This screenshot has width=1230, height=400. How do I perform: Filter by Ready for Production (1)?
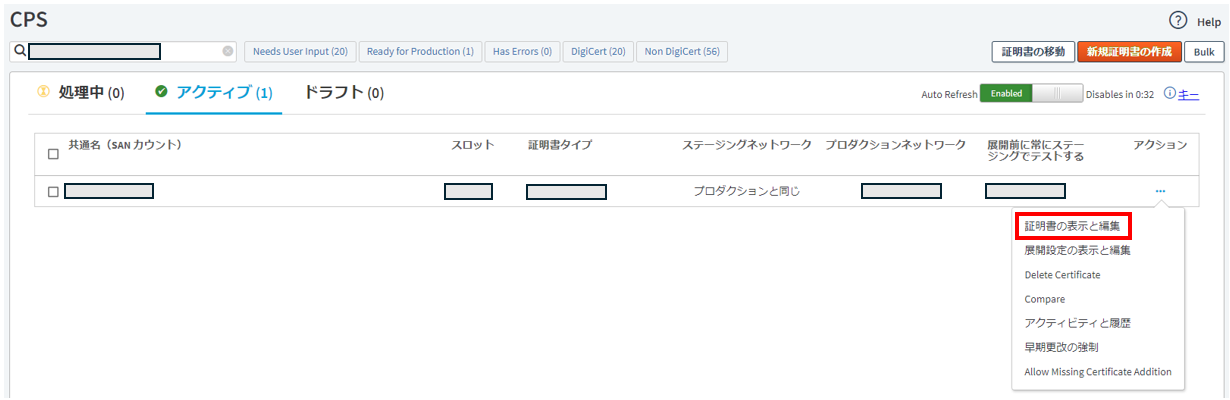420,51
